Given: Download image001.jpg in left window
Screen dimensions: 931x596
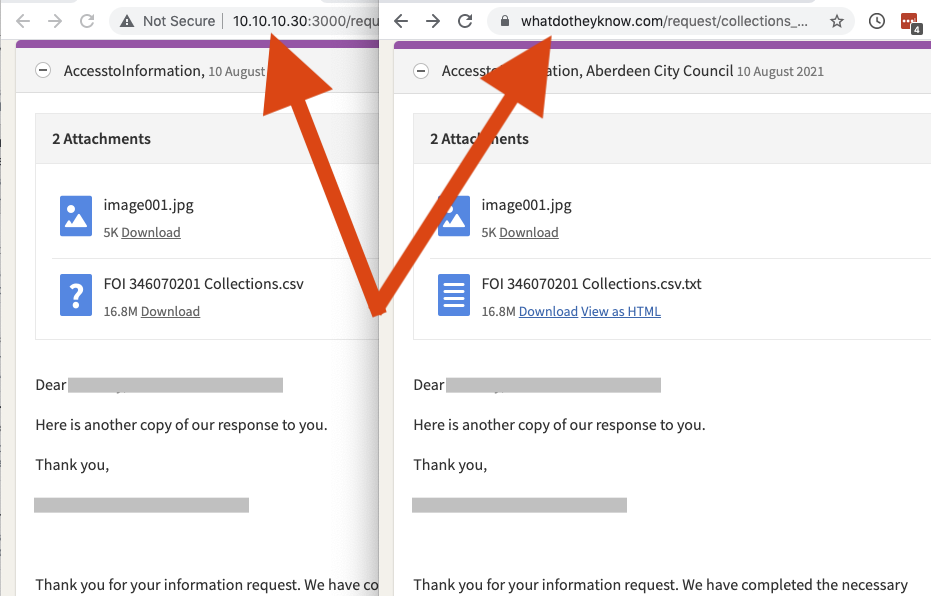Looking at the screenshot, I should pos(151,233).
